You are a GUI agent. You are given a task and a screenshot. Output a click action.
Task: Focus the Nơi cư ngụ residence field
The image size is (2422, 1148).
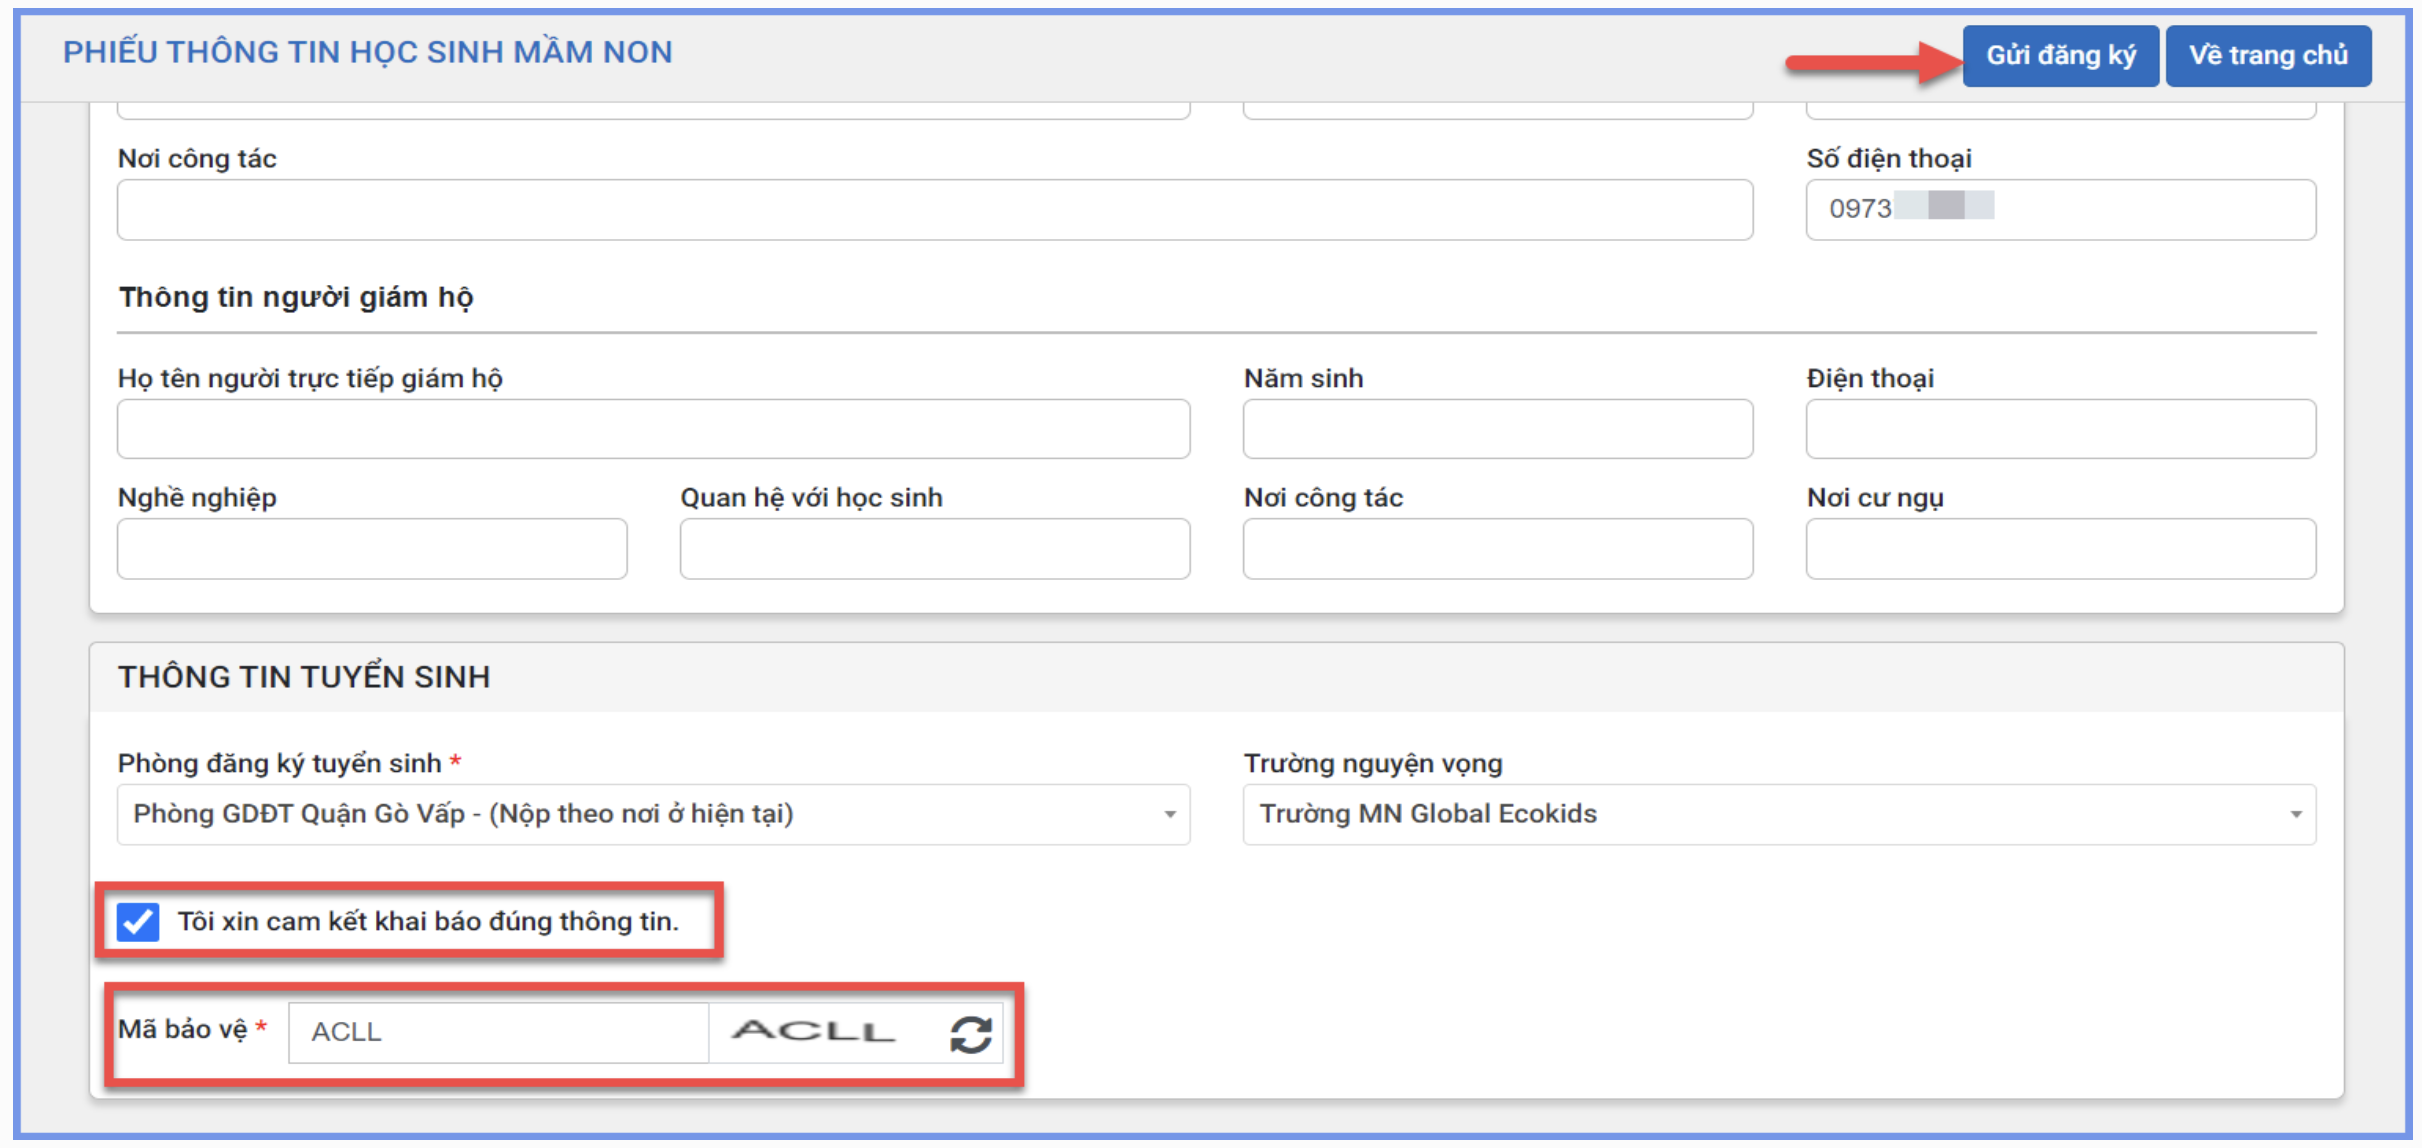point(2060,548)
